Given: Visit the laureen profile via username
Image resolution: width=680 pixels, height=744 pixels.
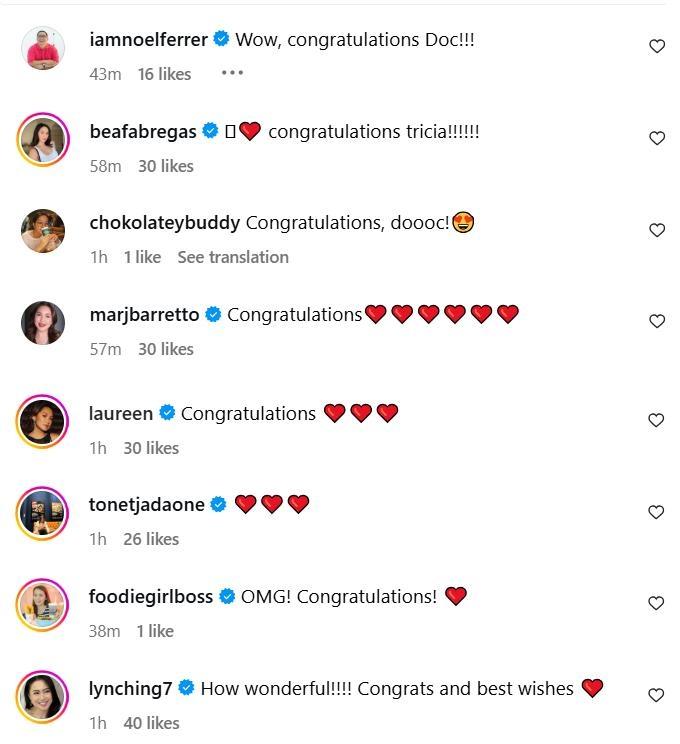Looking at the screenshot, I should [x=121, y=413].
